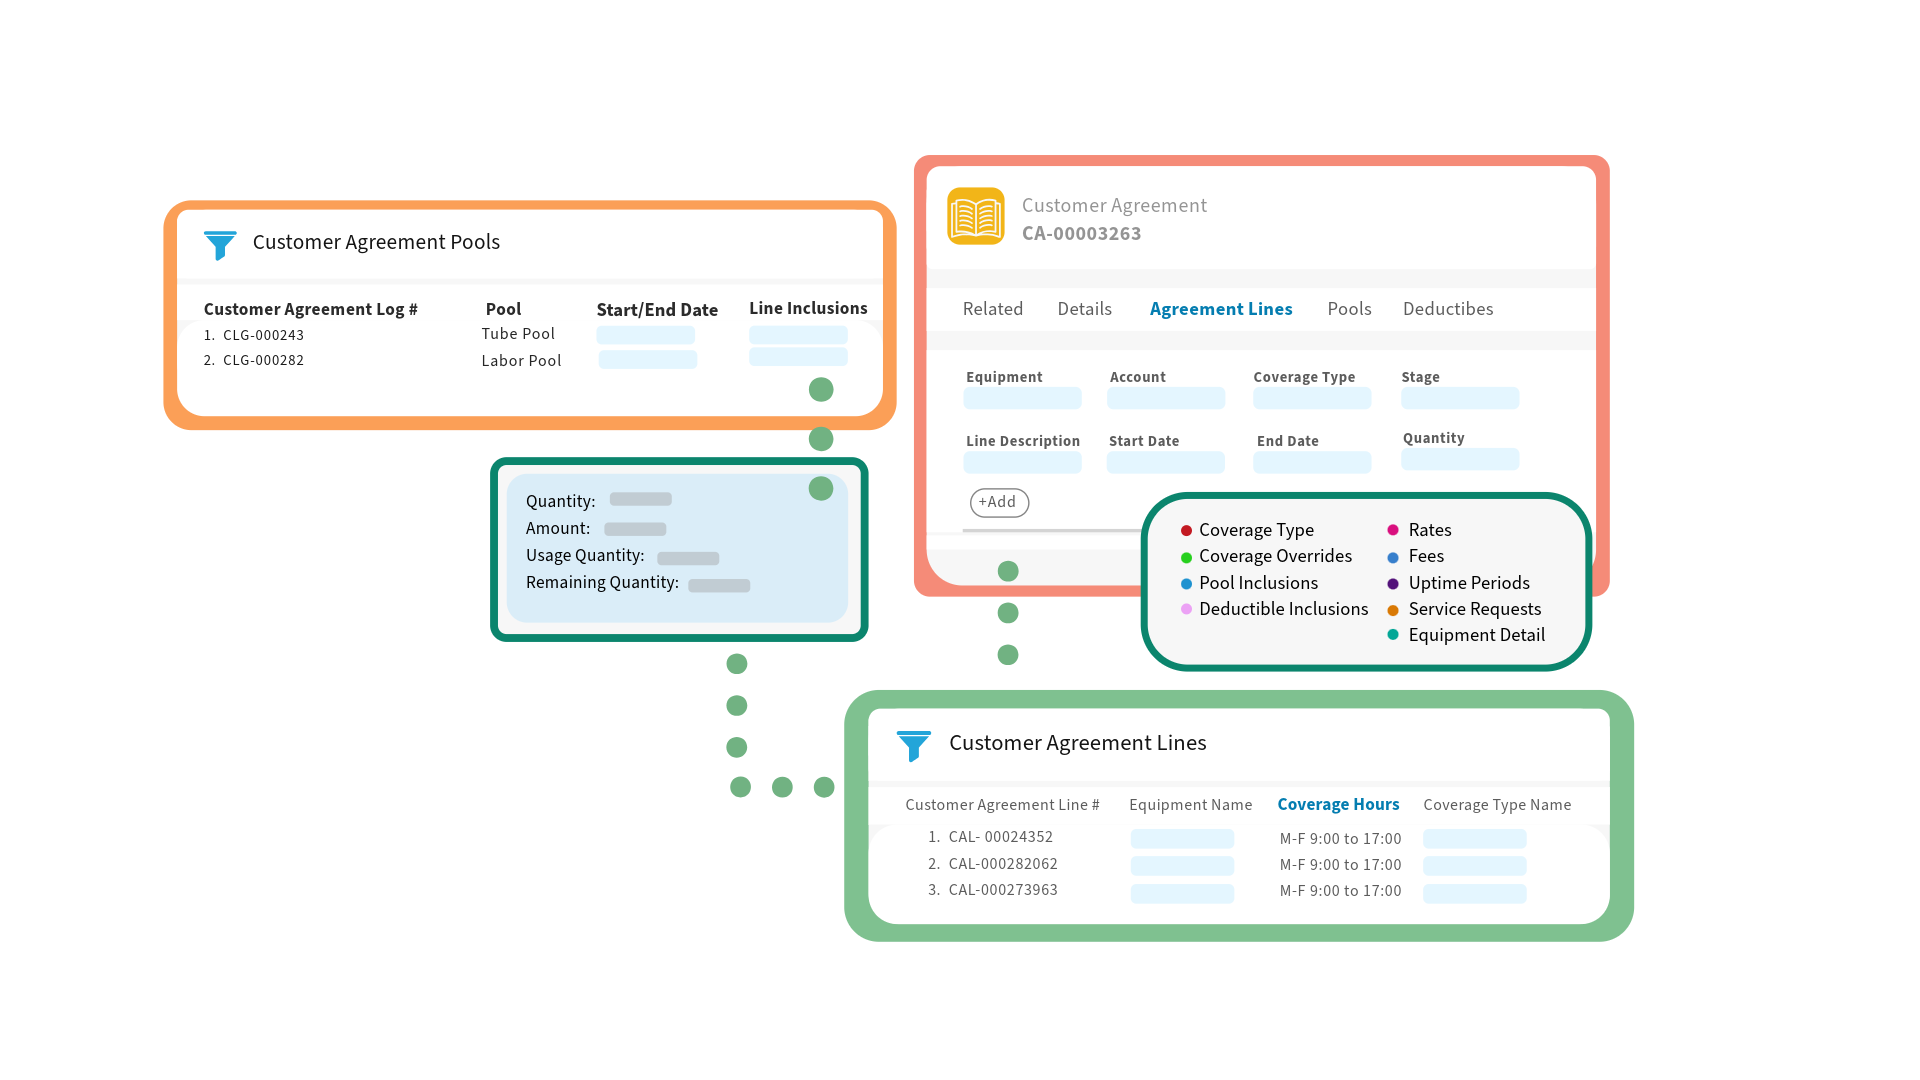Select agreement line CAL- 00024352

click(1000, 837)
